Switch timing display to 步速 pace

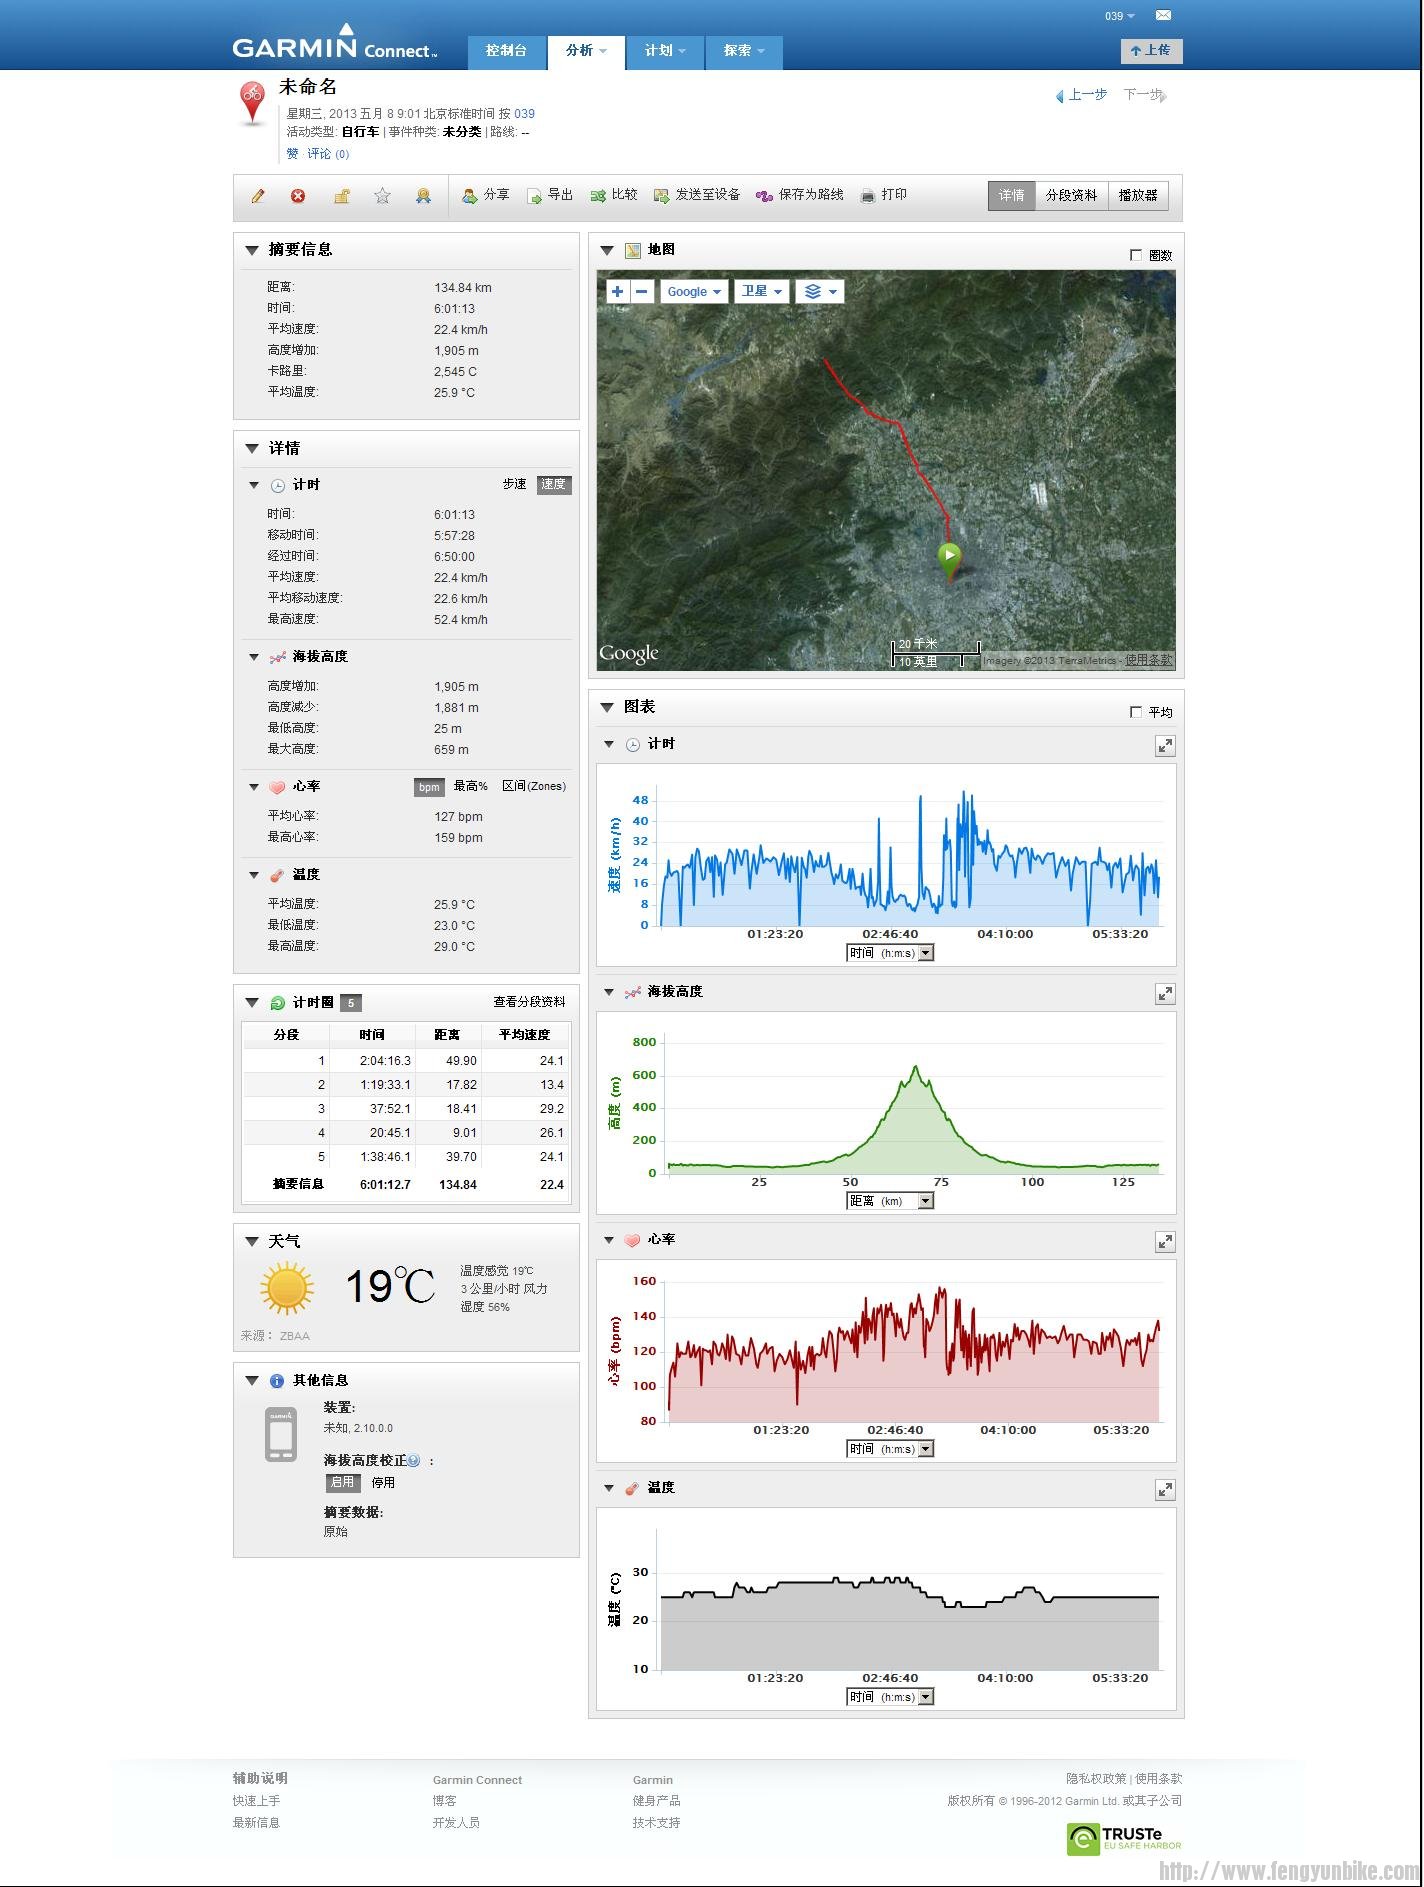[x=514, y=484]
